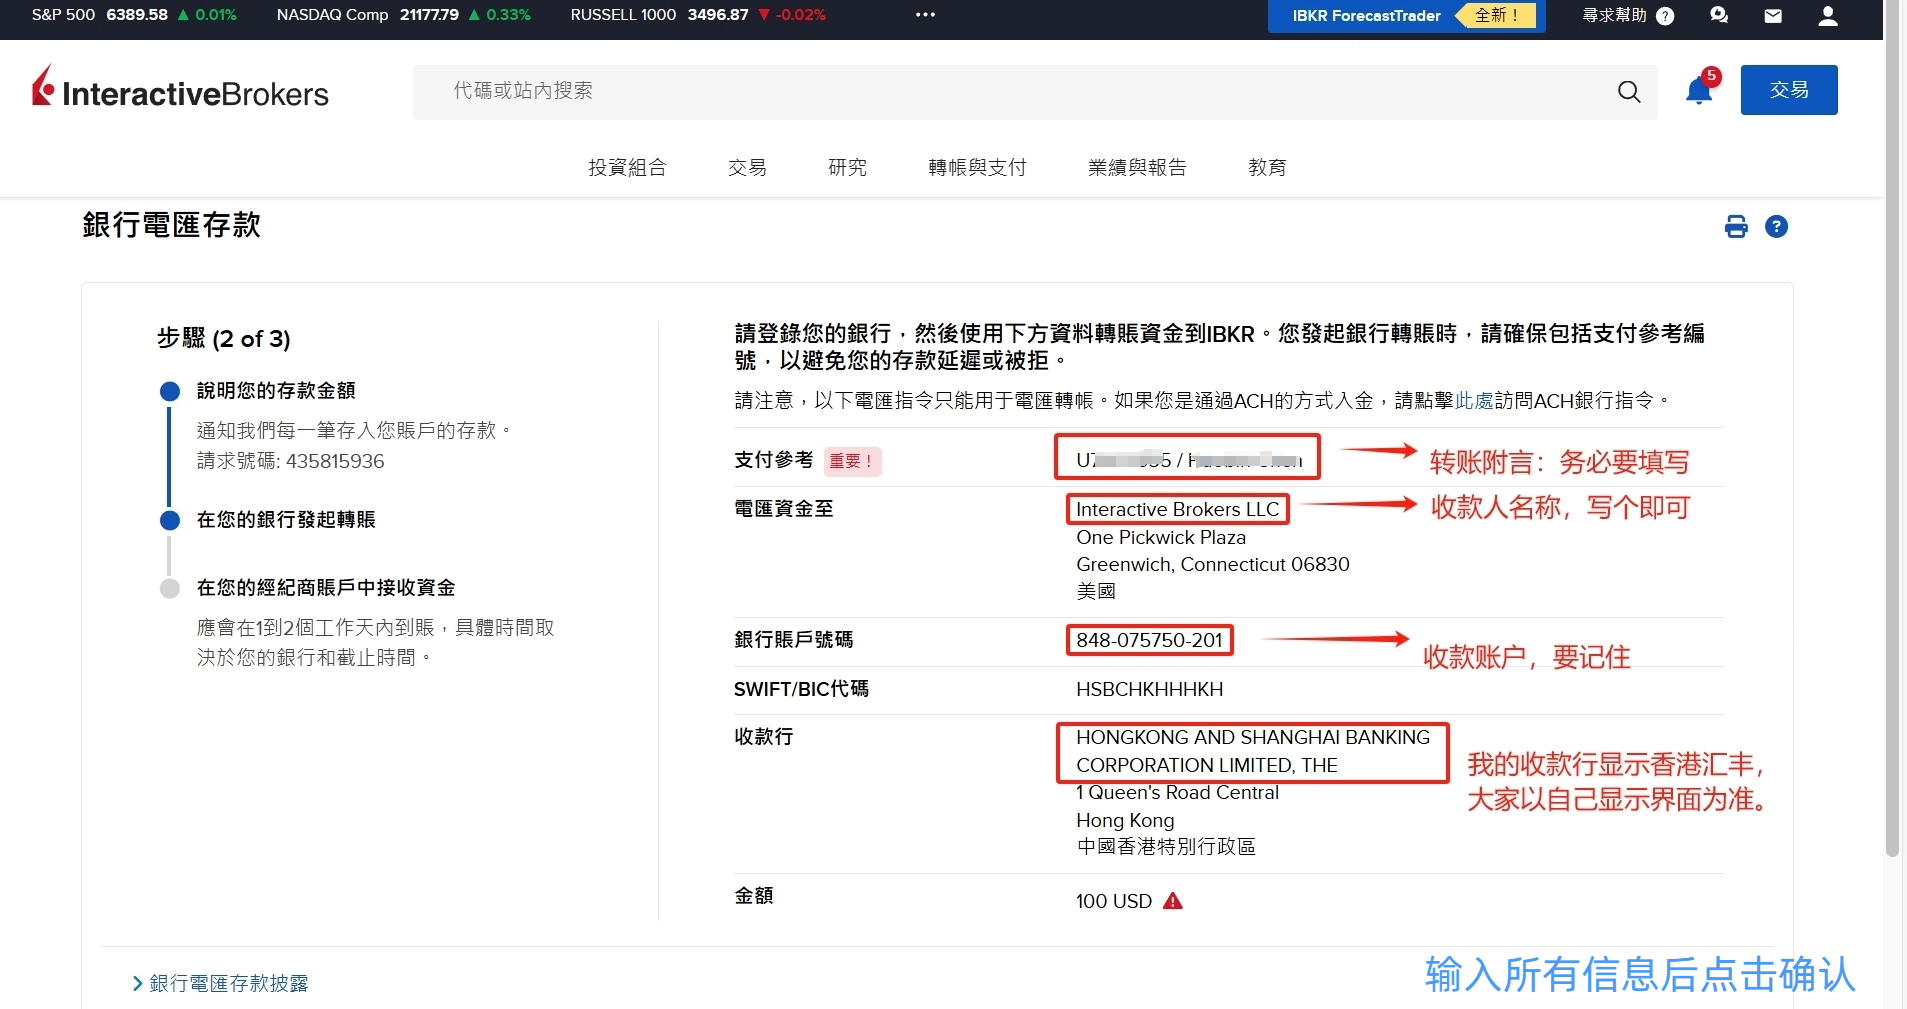
Task: Select the payment reference value
Action: [x=1188, y=460]
